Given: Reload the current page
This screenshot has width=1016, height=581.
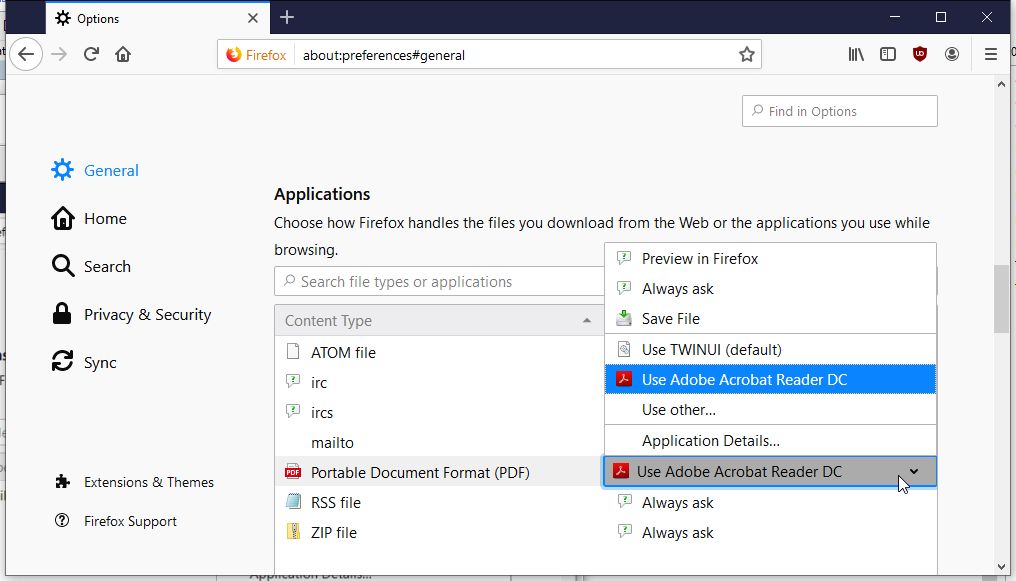Looking at the screenshot, I should coord(91,54).
